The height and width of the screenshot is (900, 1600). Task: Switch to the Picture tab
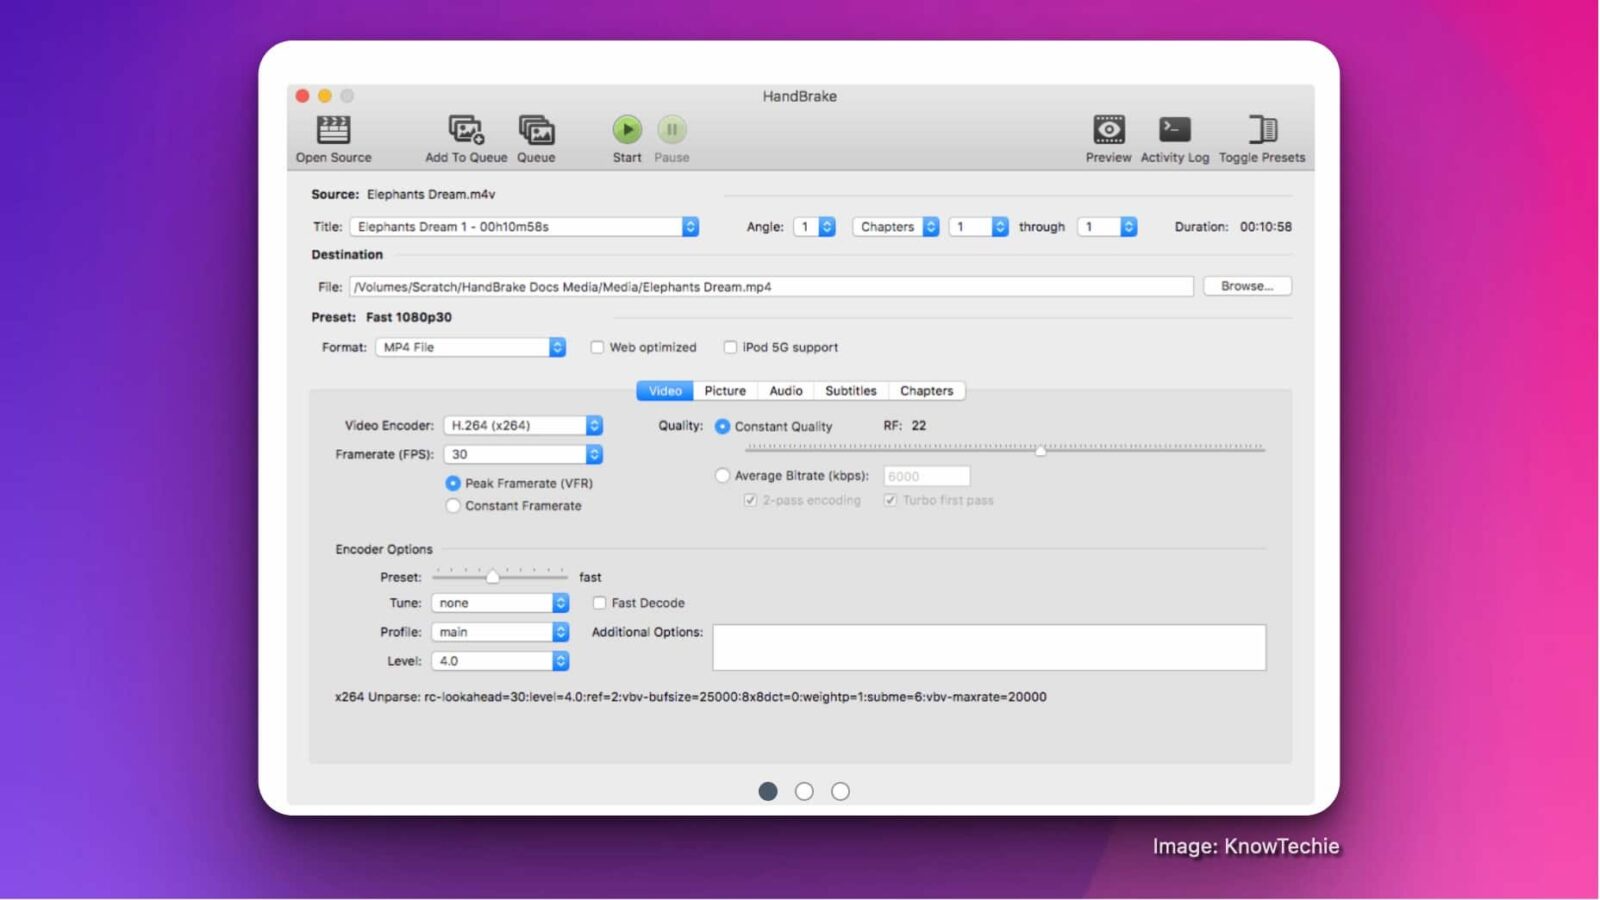click(725, 391)
